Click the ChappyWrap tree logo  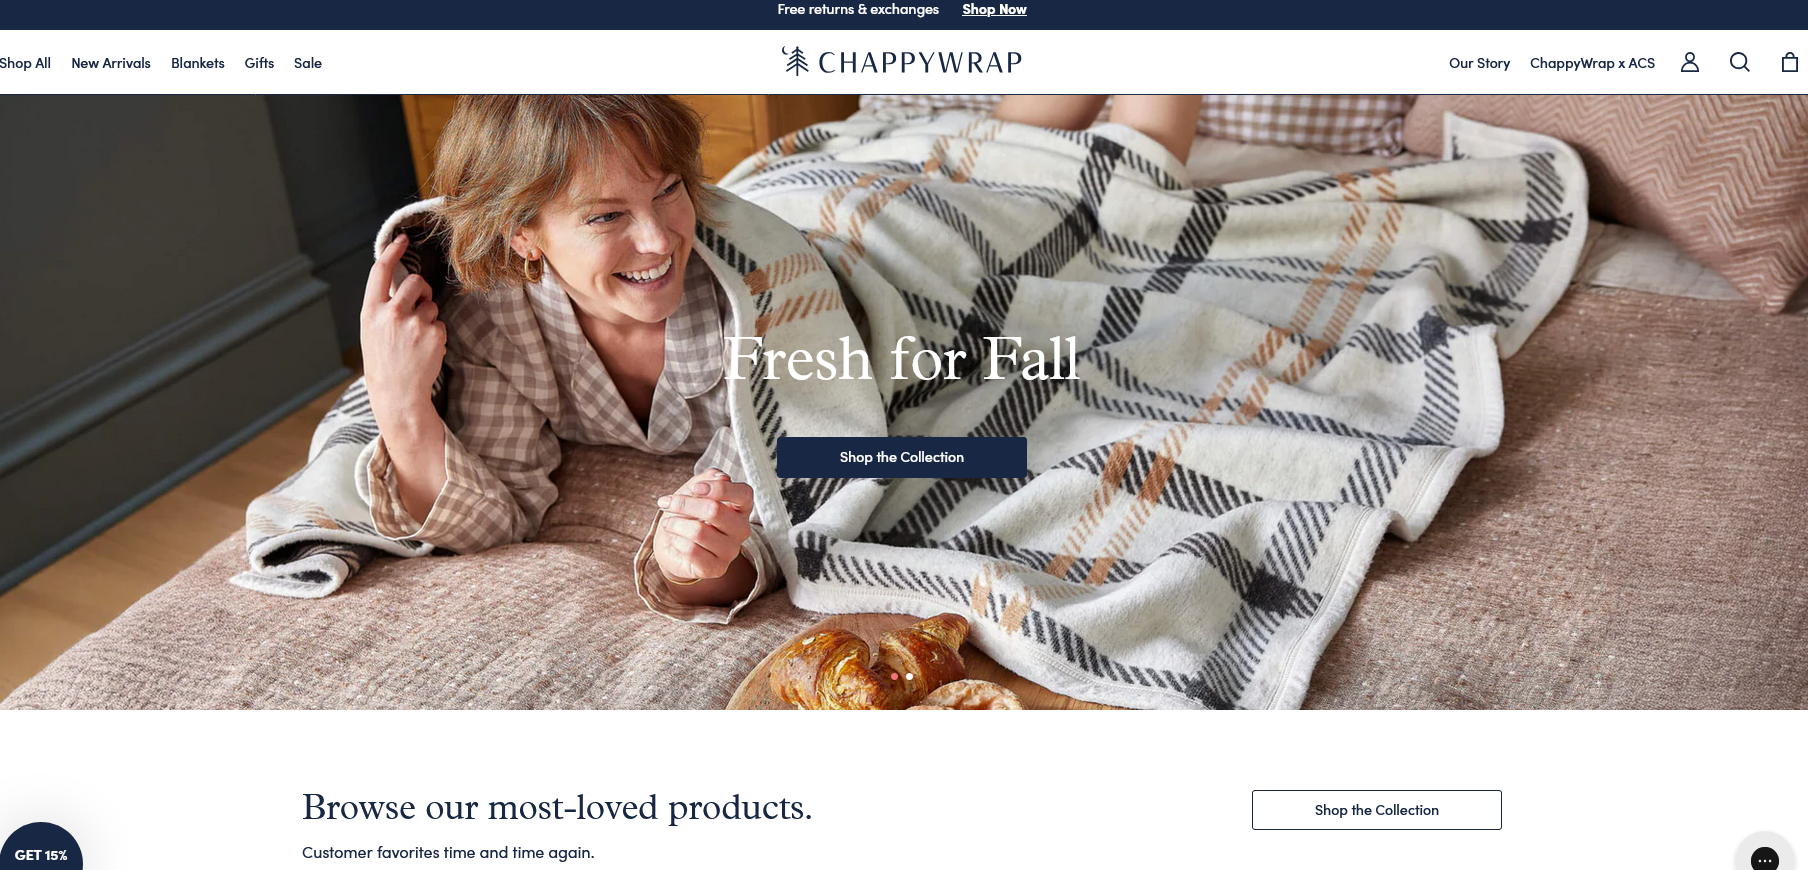click(x=795, y=61)
